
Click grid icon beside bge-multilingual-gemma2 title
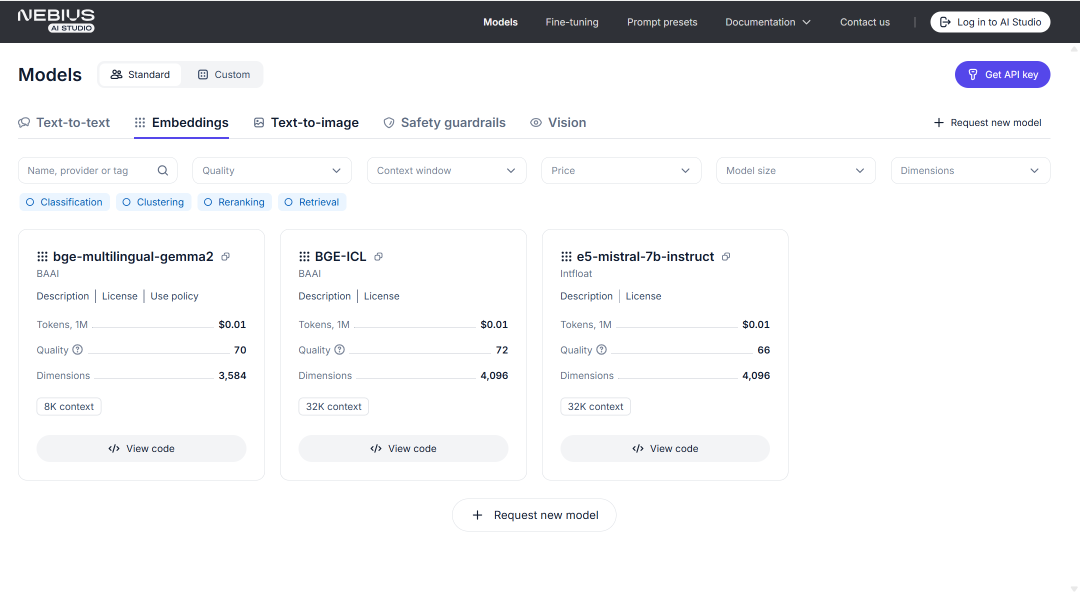pyautogui.click(x=42, y=256)
